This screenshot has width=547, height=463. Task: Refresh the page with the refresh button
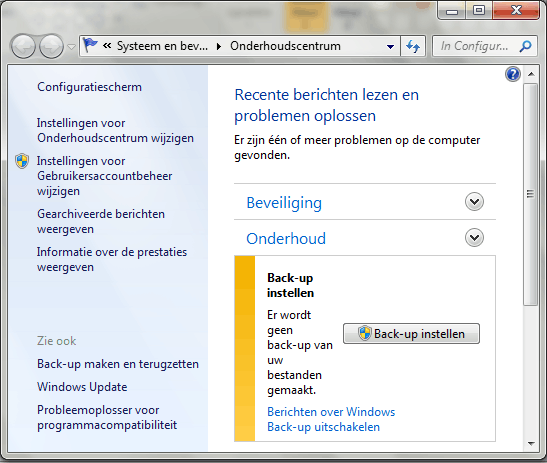tap(413, 46)
